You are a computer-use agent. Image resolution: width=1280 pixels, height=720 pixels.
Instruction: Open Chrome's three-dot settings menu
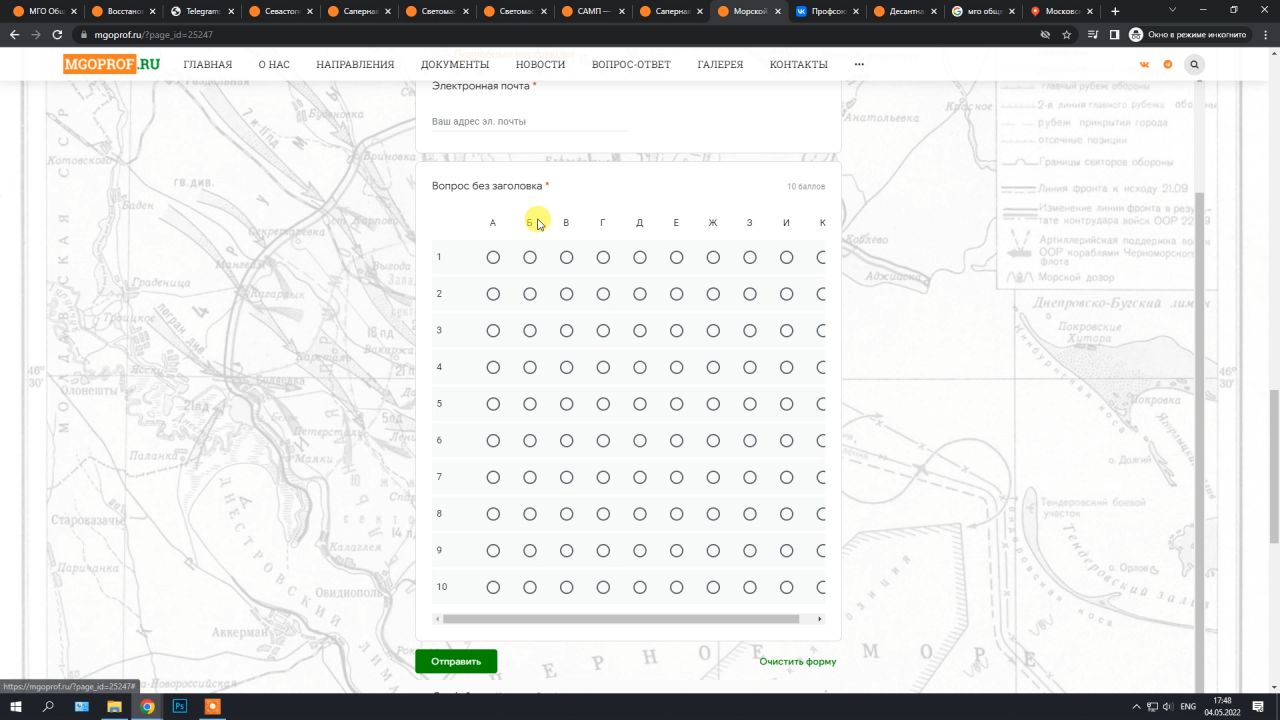[x=1265, y=35]
